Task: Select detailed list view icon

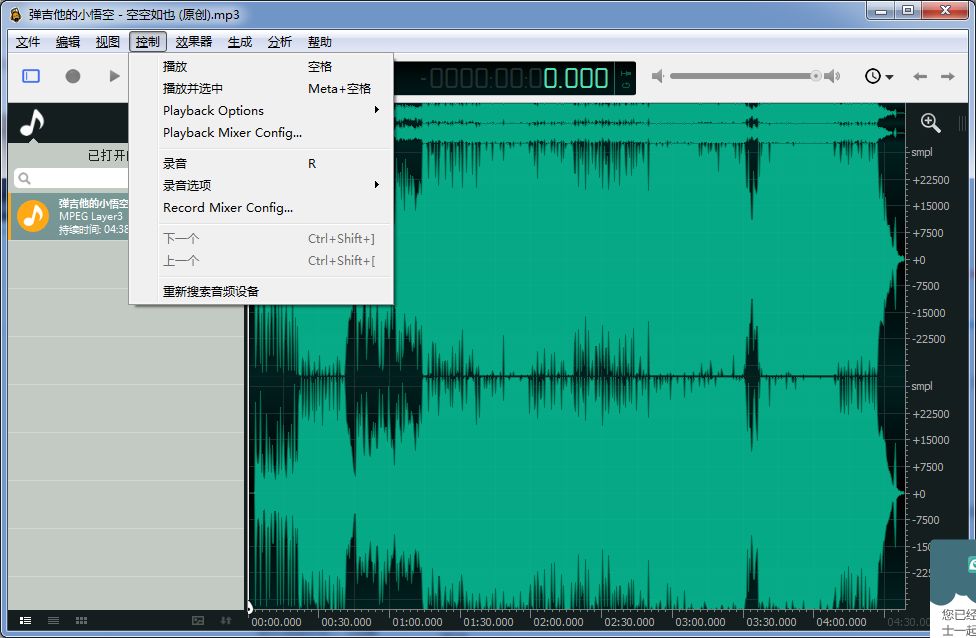Action: pyautogui.click(x=26, y=620)
